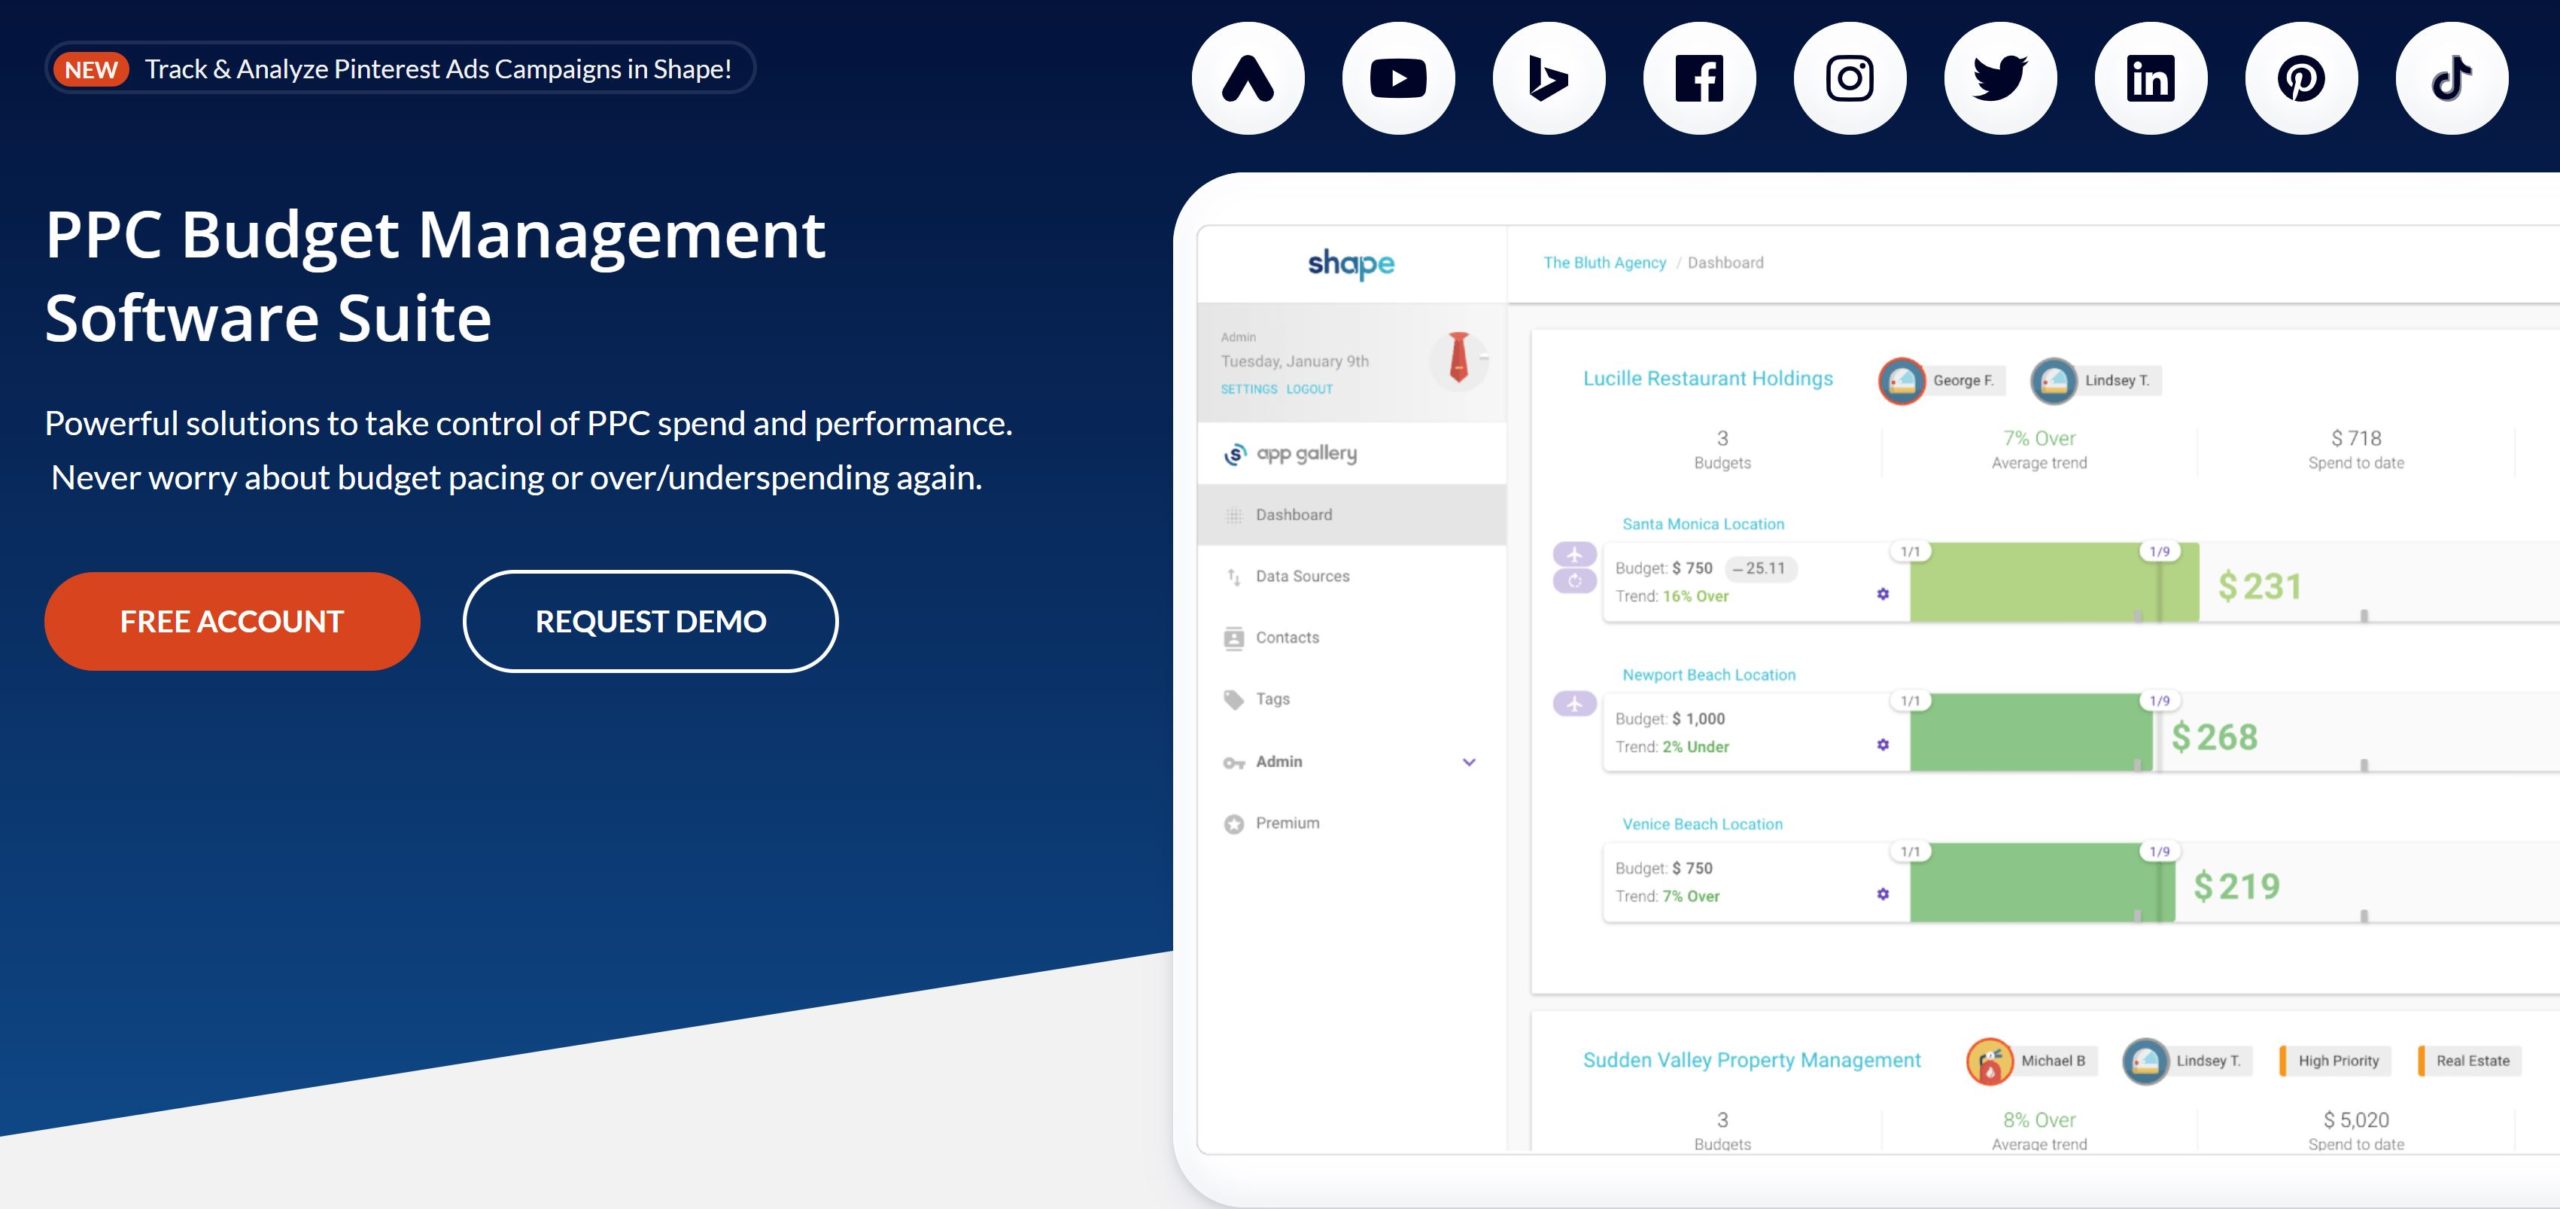Click the airplane badge beside Newport Beach budget

click(x=1574, y=704)
